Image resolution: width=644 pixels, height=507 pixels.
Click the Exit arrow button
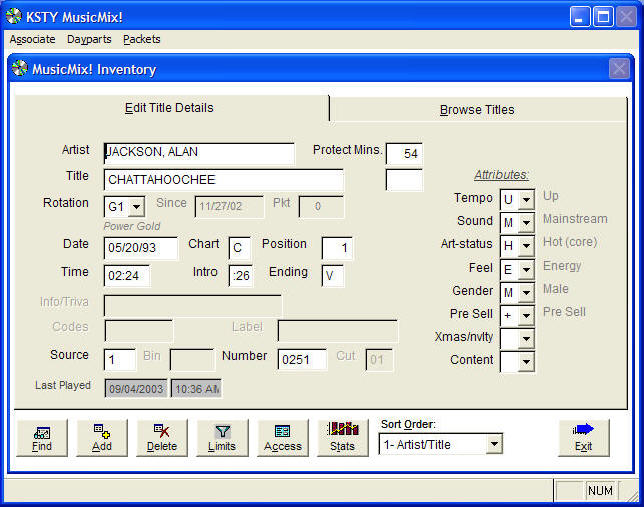coord(584,438)
